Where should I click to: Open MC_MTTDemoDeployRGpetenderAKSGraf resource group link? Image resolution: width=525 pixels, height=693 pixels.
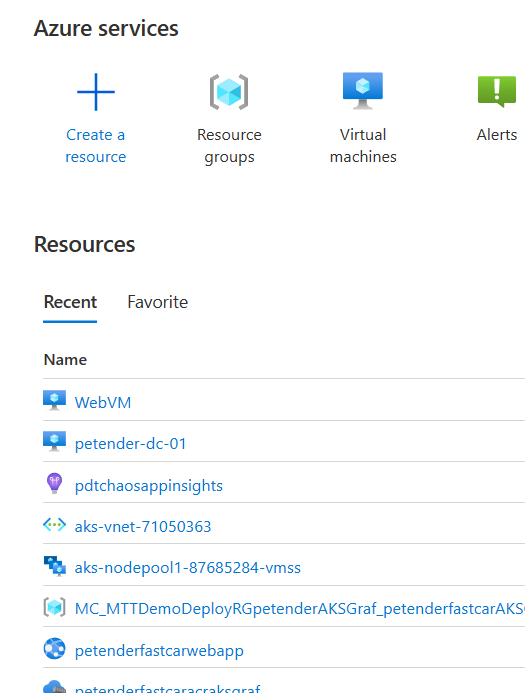tap(300, 609)
